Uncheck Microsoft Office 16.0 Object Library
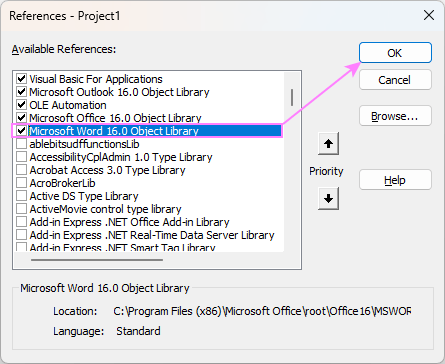The image size is (445, 364). (21, 118)
